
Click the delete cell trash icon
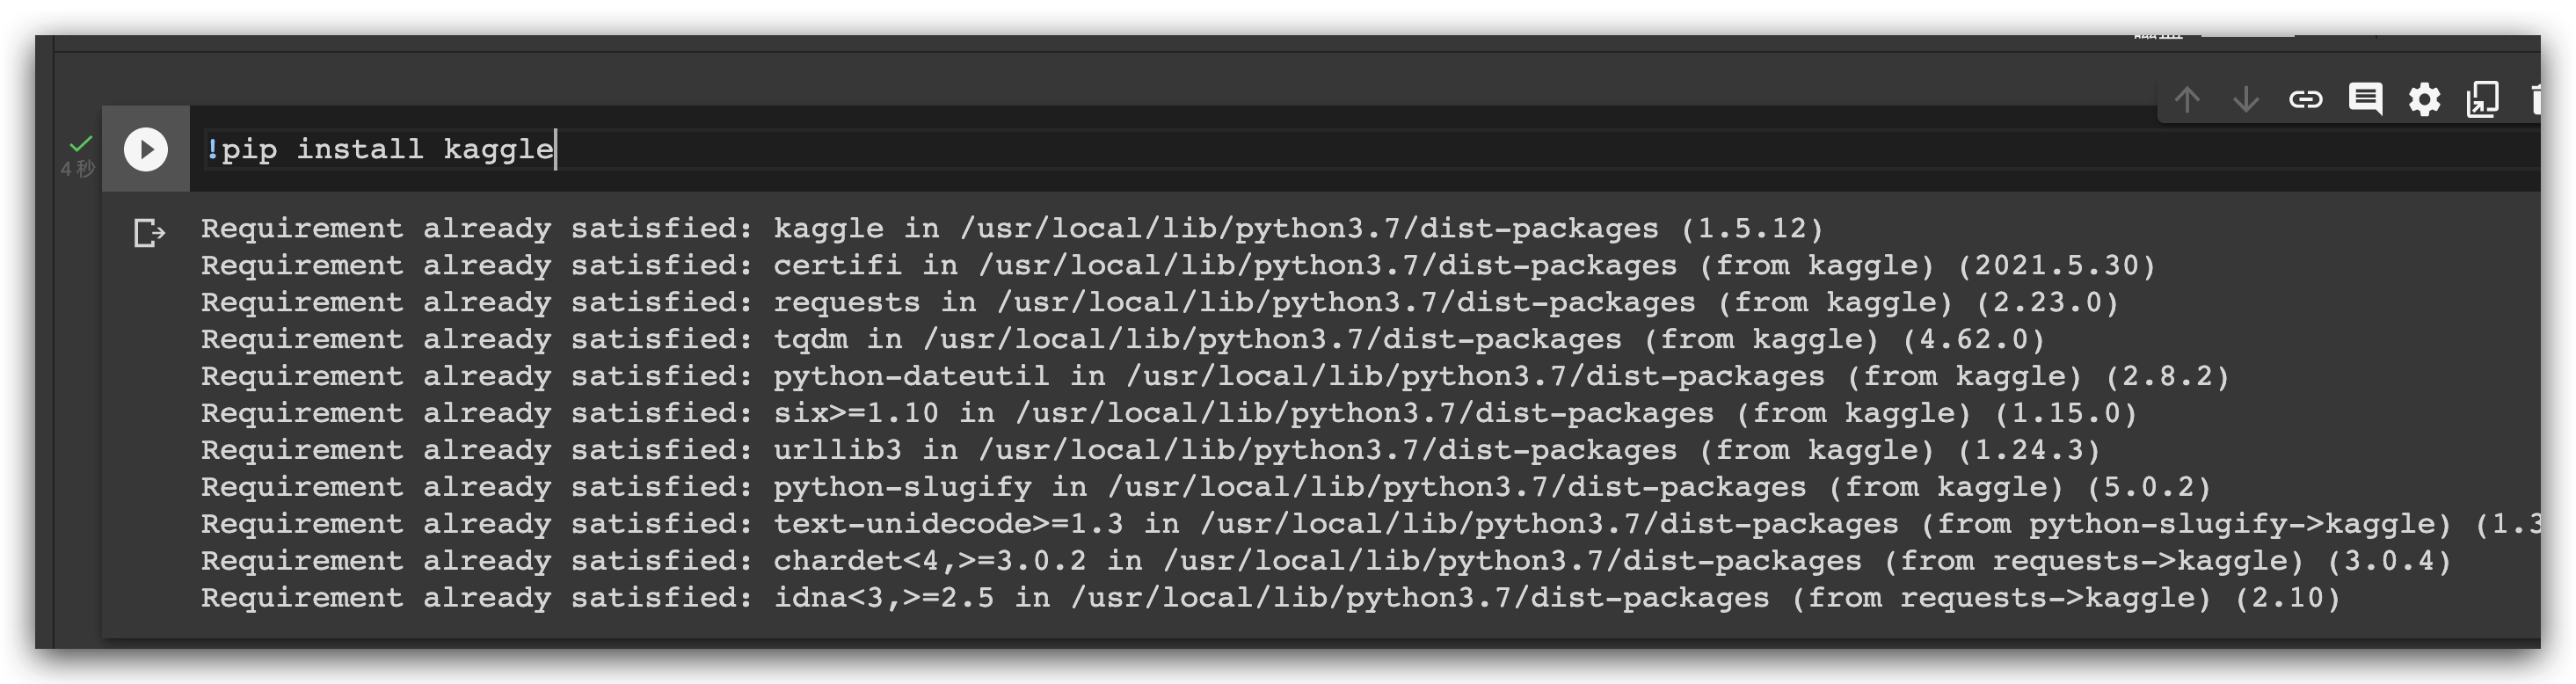[2535, 99]
